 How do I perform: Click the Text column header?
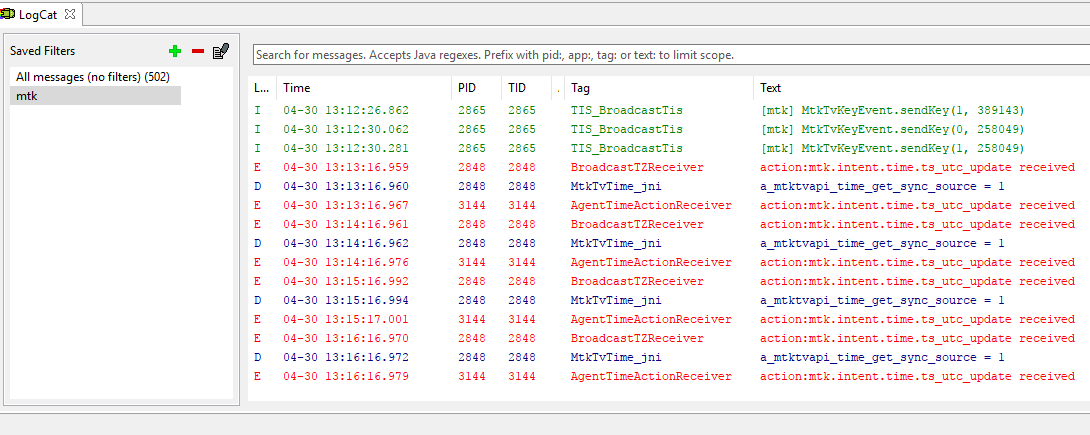(922, 88)
